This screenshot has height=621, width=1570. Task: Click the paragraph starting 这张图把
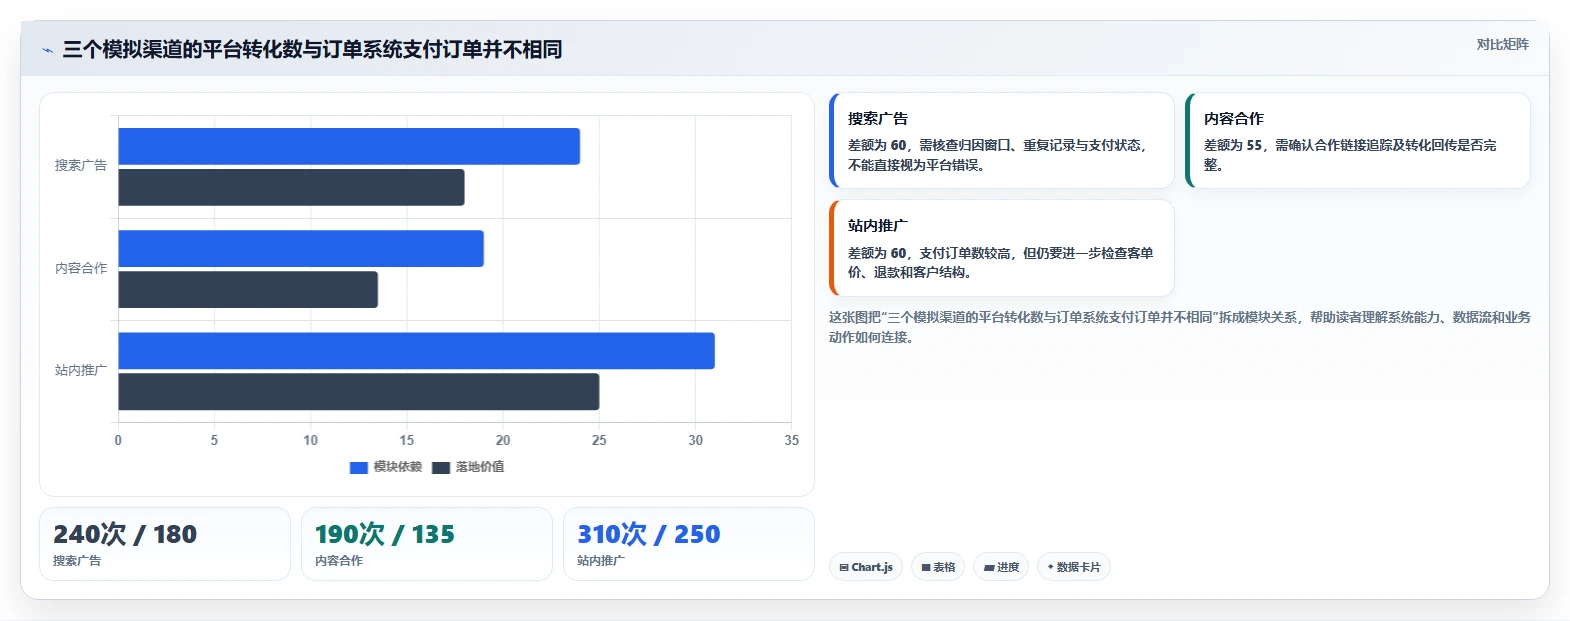[x=1180, y=327]
